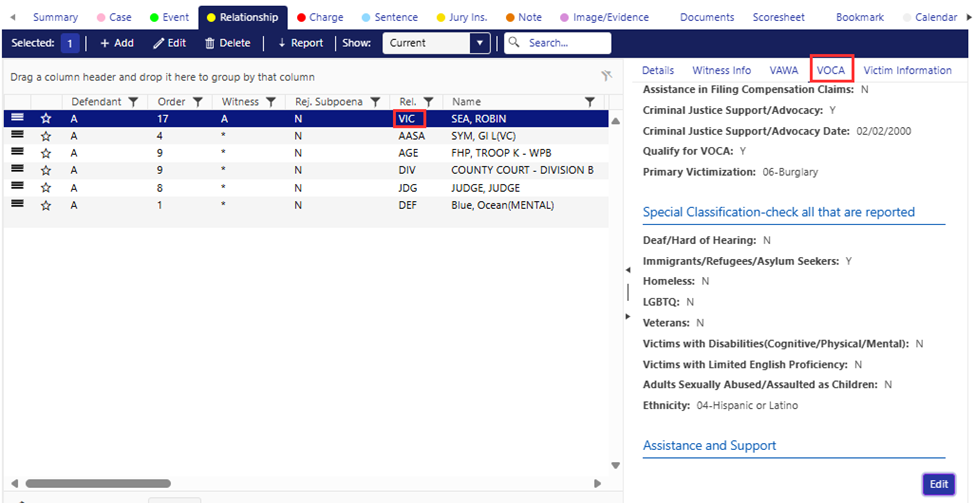
Task: Open row menu icon for JUDGE, JUDGE
Action: coord(17,187)
